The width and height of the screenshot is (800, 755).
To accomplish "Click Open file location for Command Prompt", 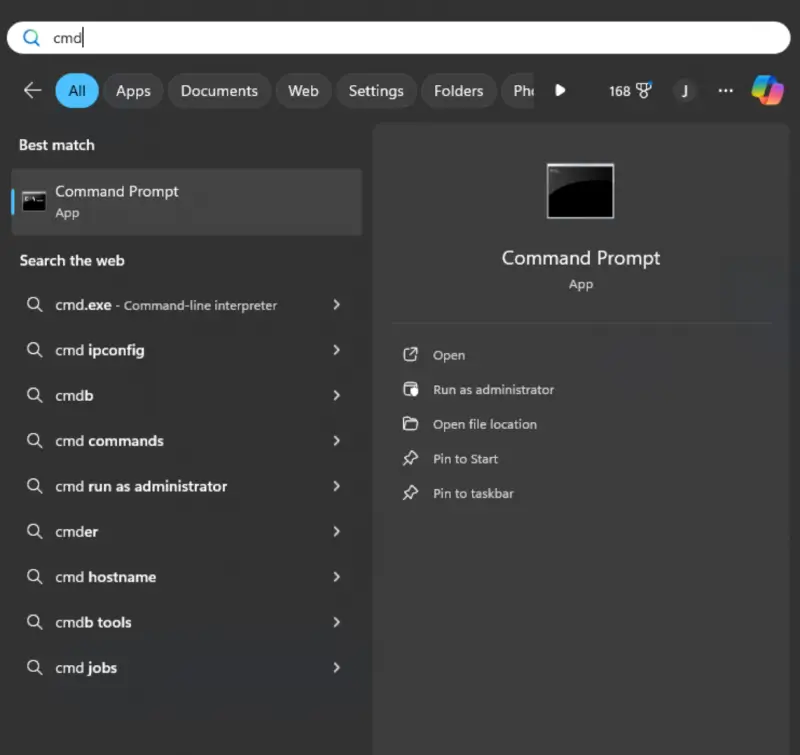I will point(484,424).
